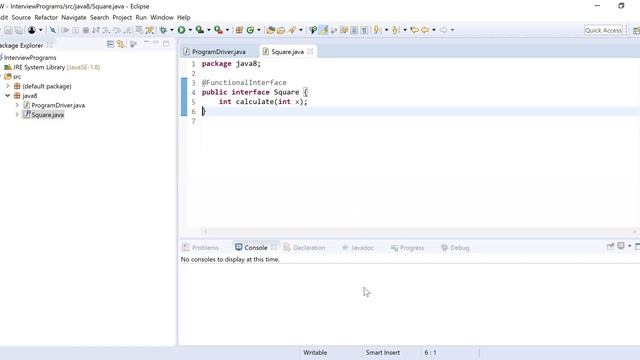Image resolution: width=640 pixels, height=360 pixels.
Task: Switch to the Progress tab
Action: [x=407, y=247]
